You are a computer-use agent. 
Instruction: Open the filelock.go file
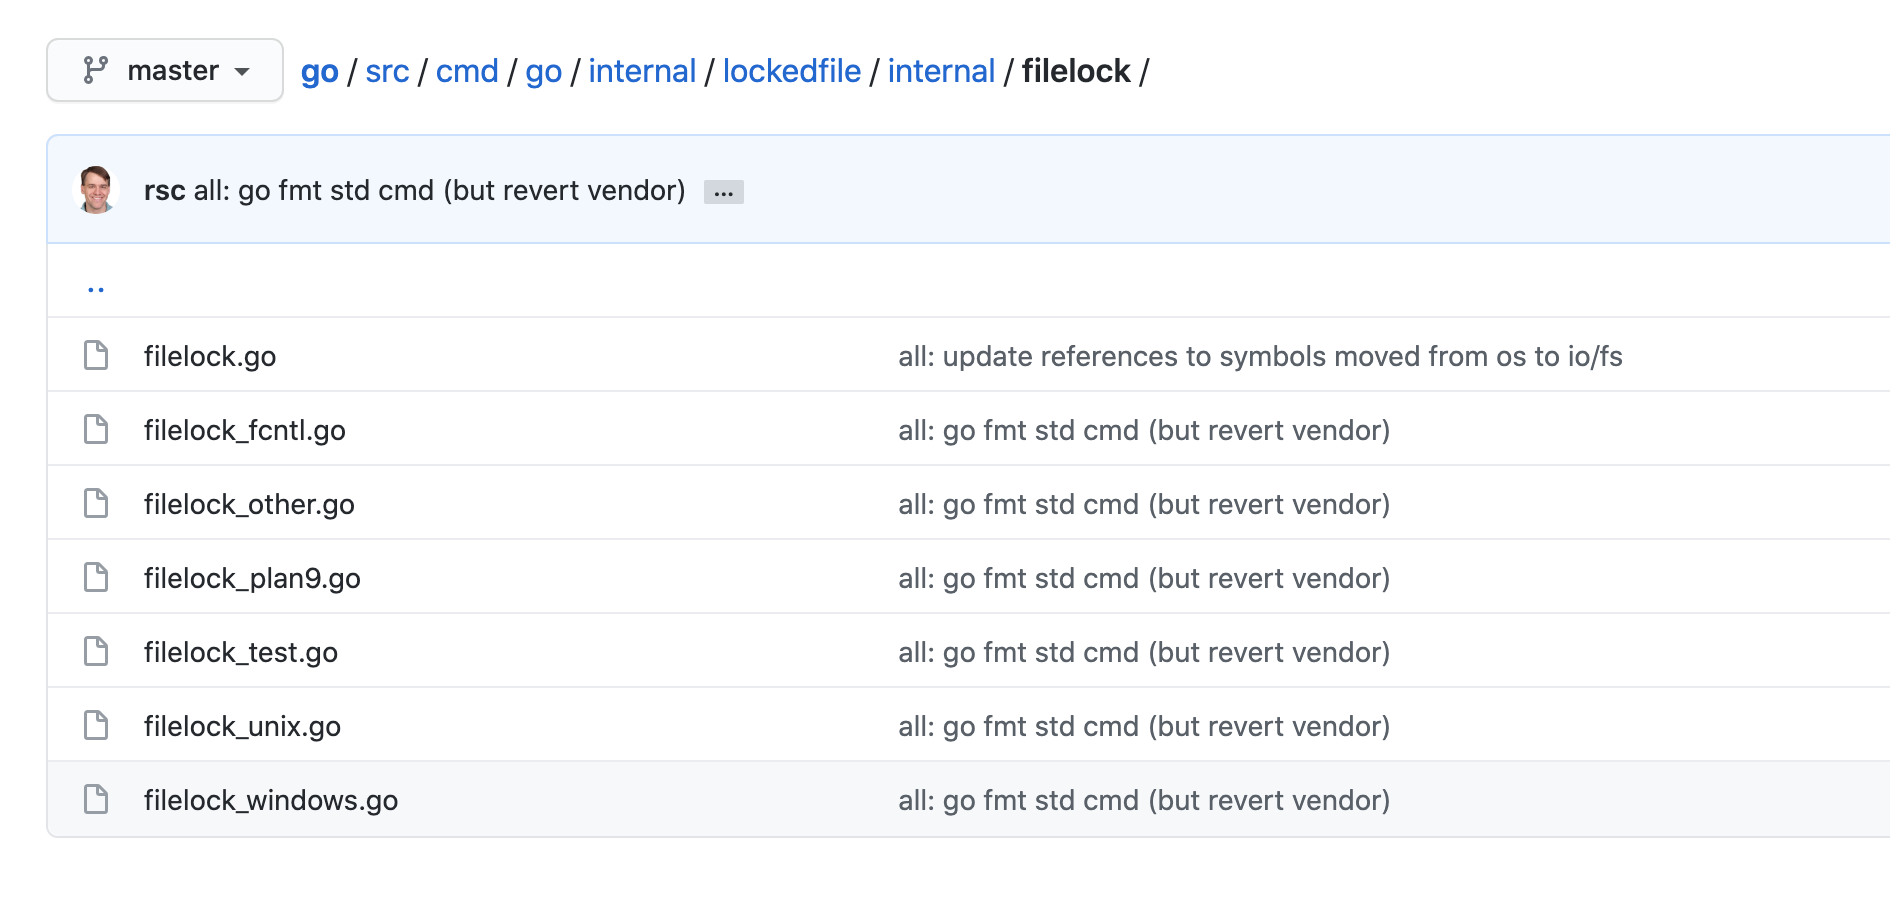210,356
